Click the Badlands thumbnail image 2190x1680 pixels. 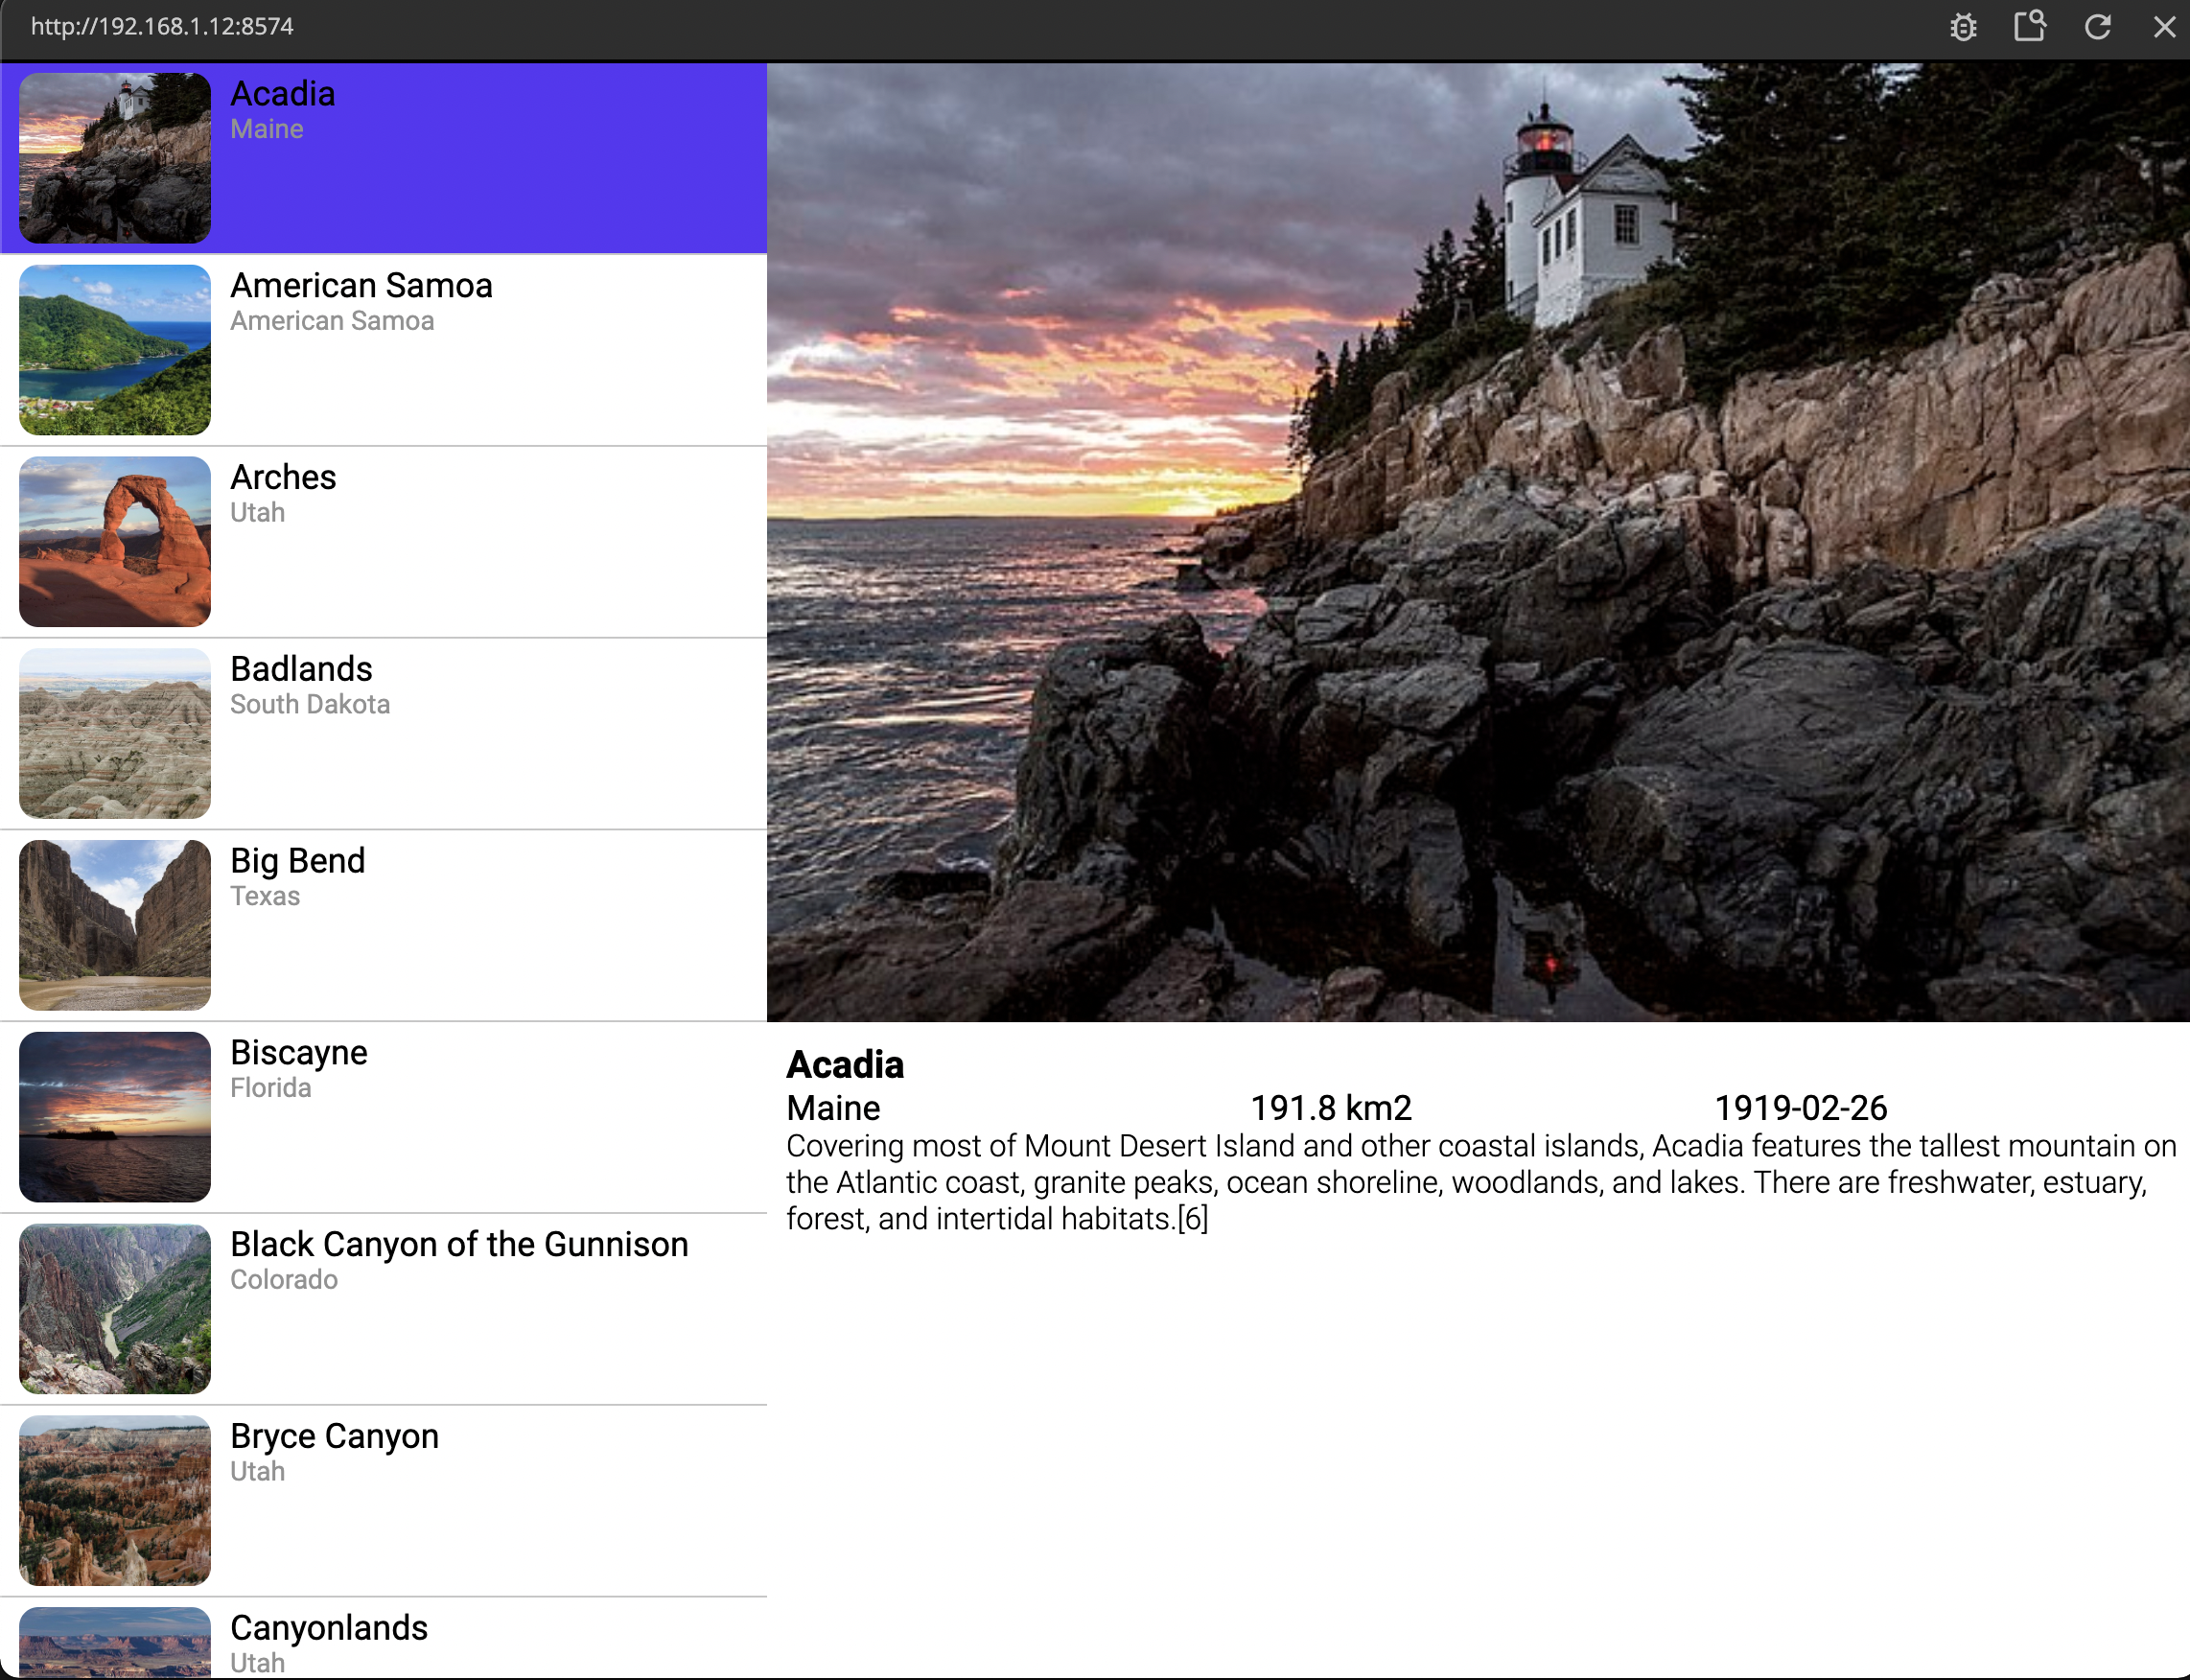[x=115, y=733]
